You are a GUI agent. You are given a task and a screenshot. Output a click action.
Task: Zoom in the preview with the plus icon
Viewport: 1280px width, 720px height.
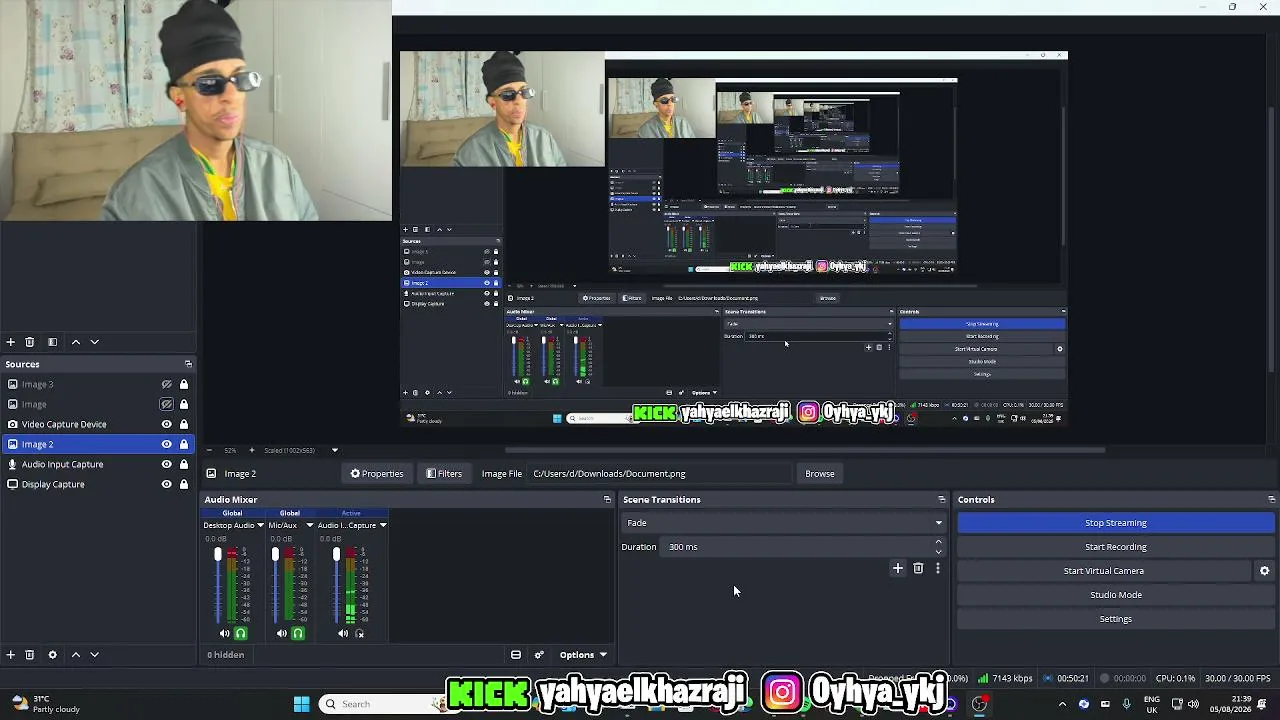tap(251, 450)
